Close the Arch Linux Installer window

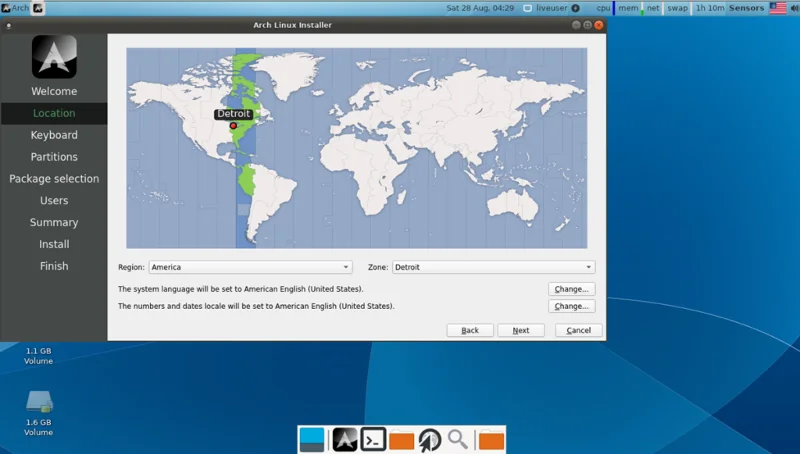[599, 25]
